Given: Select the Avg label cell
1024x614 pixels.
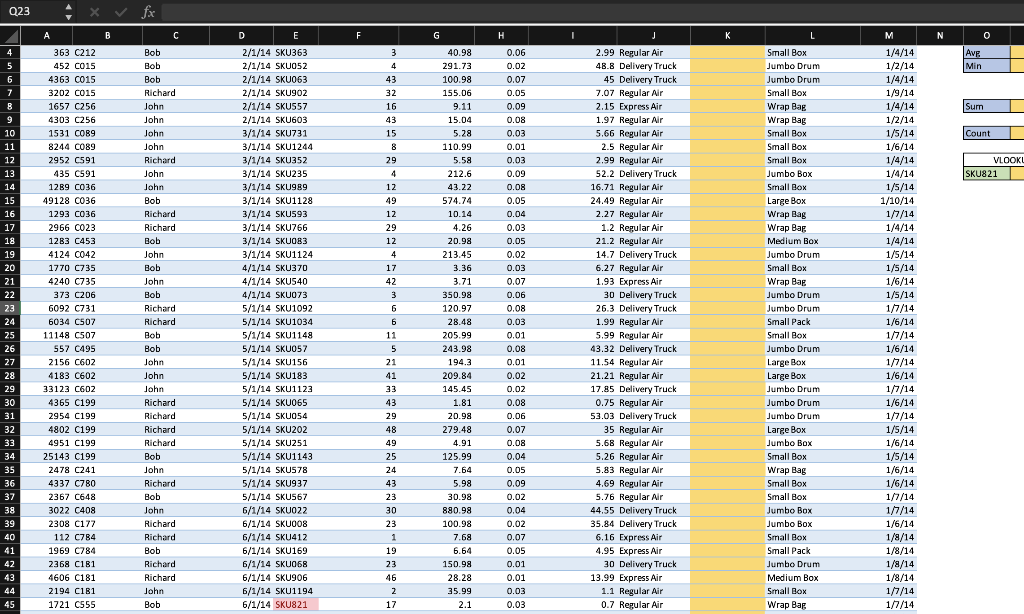Looking at the screenshot, I should (987, 52).
